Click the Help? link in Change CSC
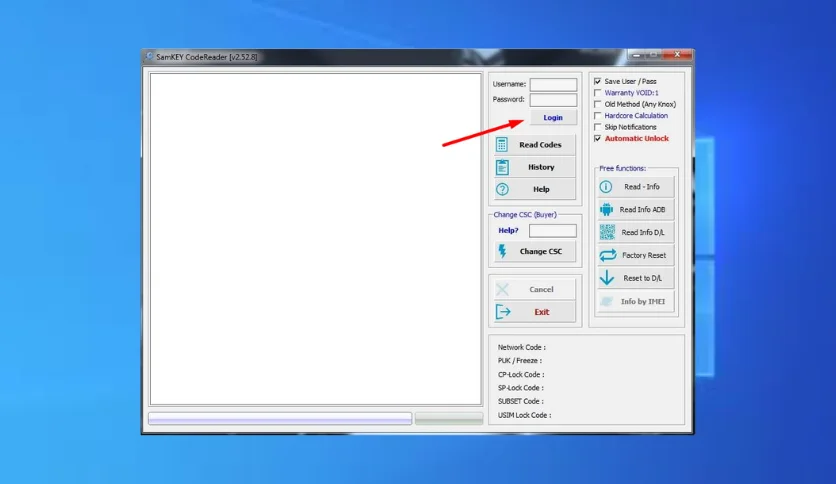 [x=508, y=230]
